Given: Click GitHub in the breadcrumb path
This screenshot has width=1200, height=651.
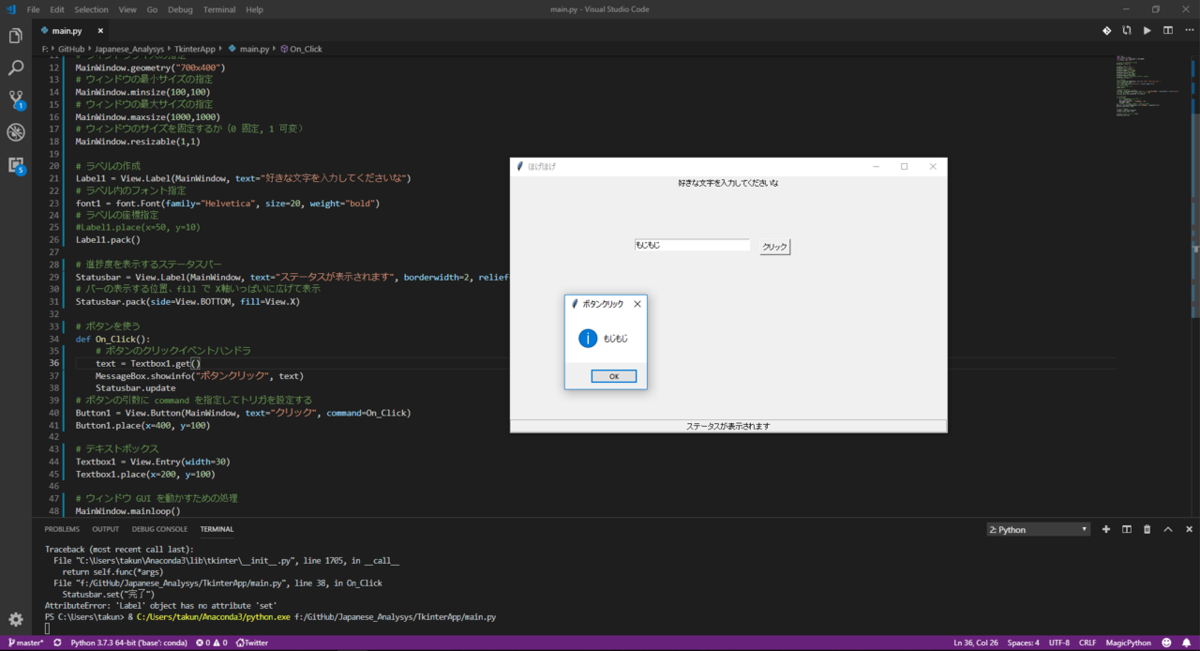Looking at the screenshot, I should click(71, 48).
